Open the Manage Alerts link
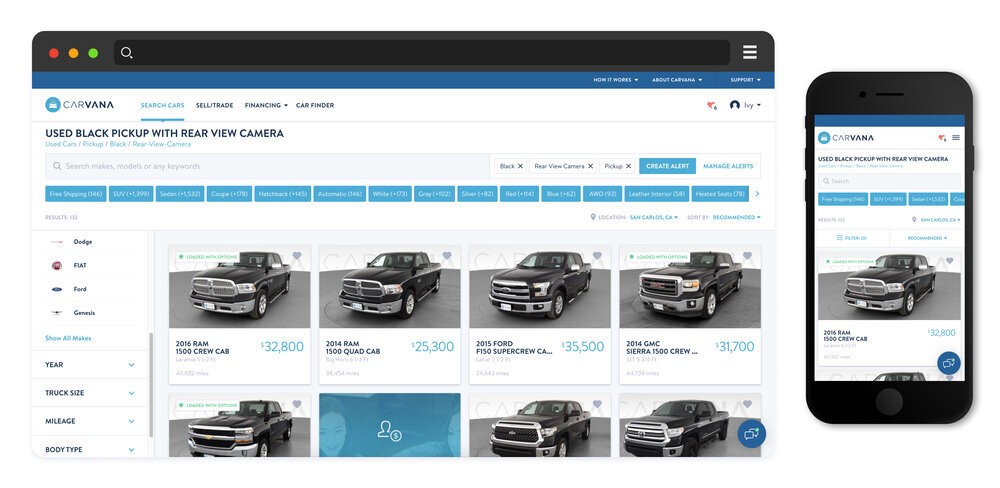The height and width of the screenshot is (488, 1000). click(x=728, y=166)
